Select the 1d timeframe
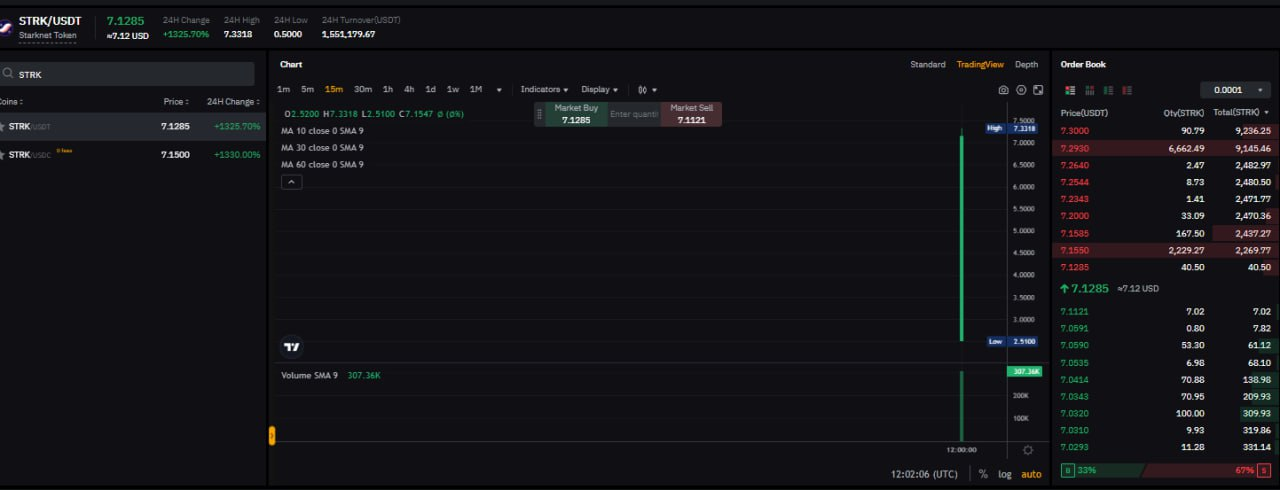Screen dimensions: 1280x490 430,90
